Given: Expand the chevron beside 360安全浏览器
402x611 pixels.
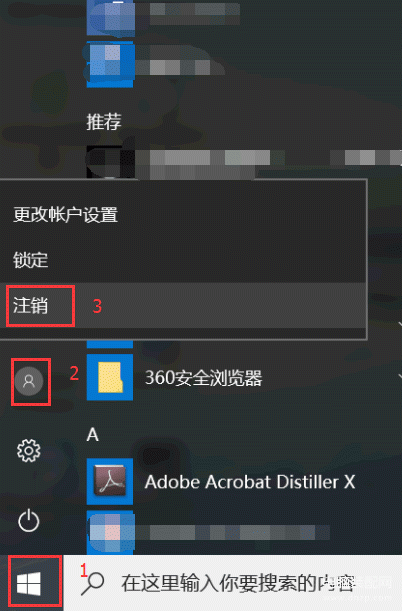Looking at the screenshot, I should click(400, 376).
